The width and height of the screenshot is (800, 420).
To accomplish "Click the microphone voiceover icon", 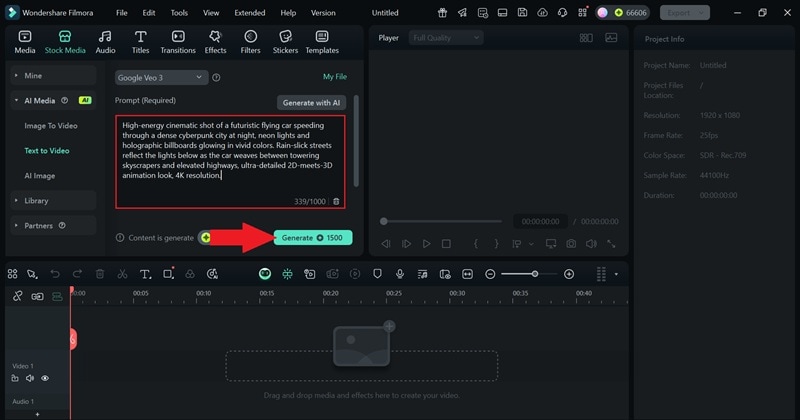I will (400, 275).
